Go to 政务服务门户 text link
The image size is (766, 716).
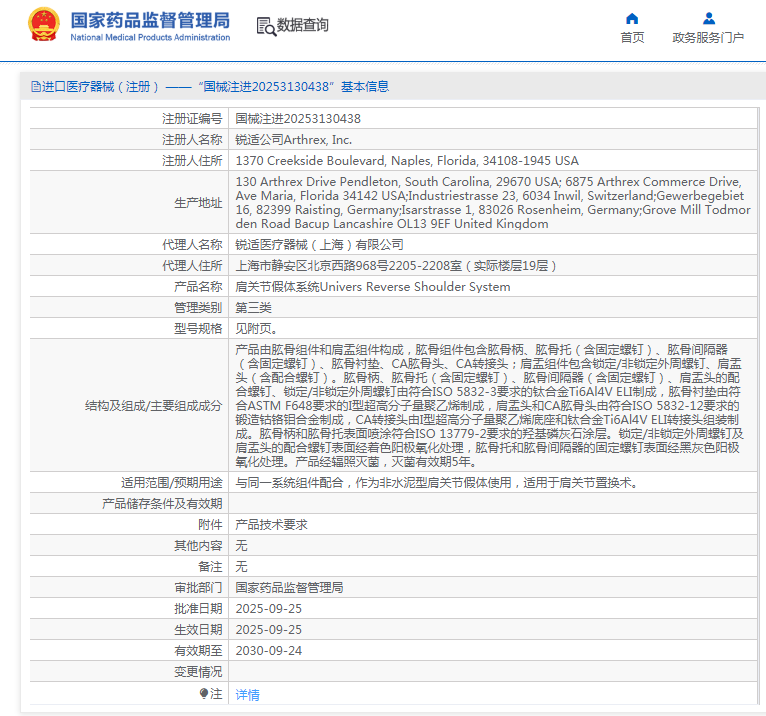[x=708, y=38]
